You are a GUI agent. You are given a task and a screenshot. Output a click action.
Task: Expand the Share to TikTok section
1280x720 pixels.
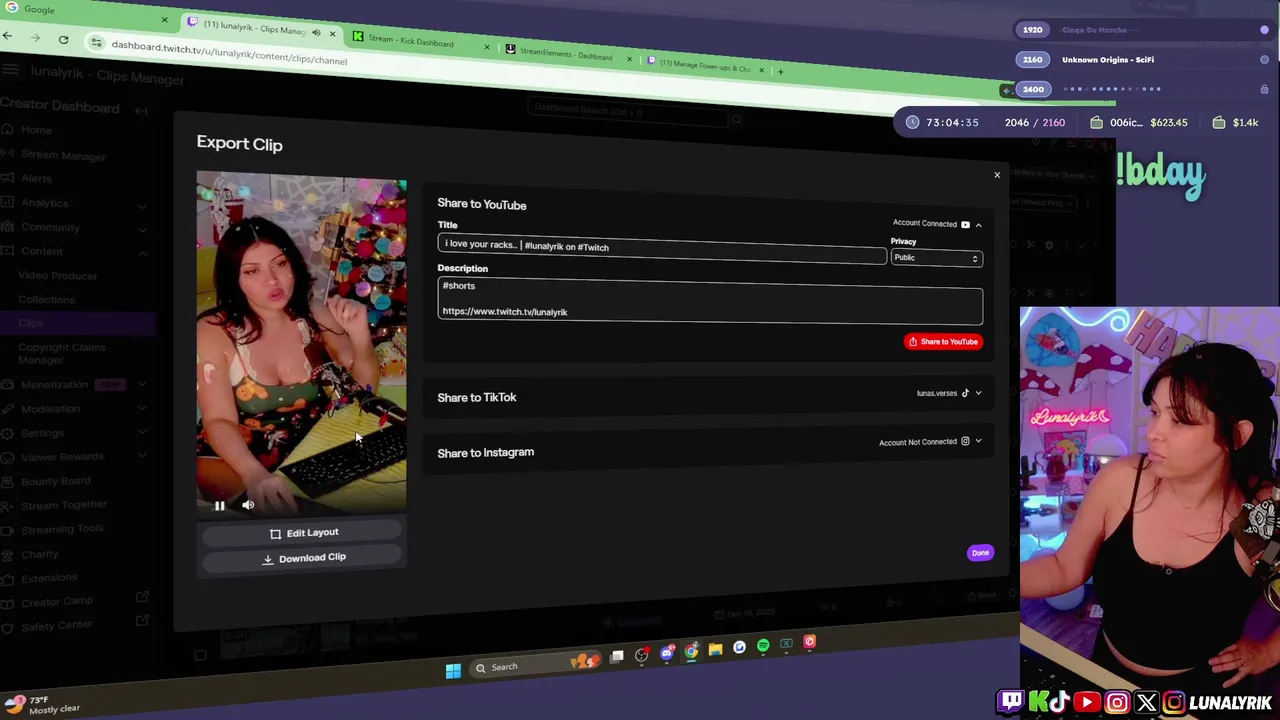[x=978, y=393]
